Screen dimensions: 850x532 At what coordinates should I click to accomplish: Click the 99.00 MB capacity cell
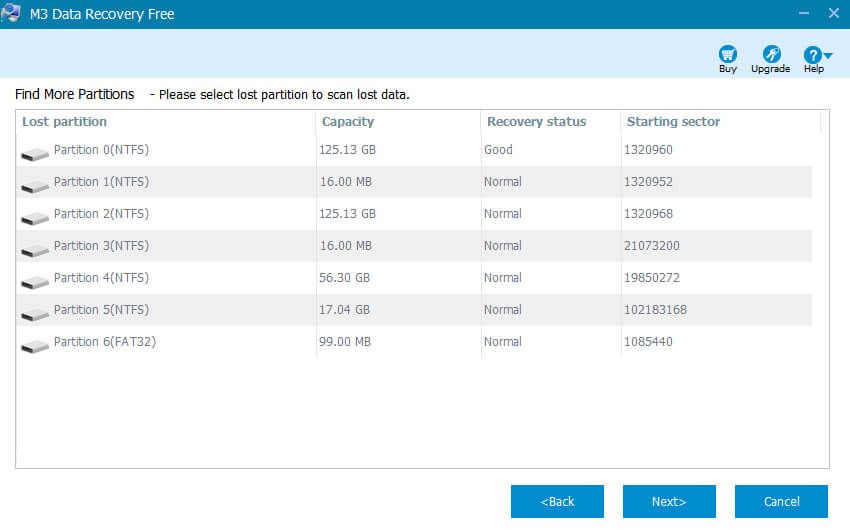pyautogui.click(x=345, y=342)
